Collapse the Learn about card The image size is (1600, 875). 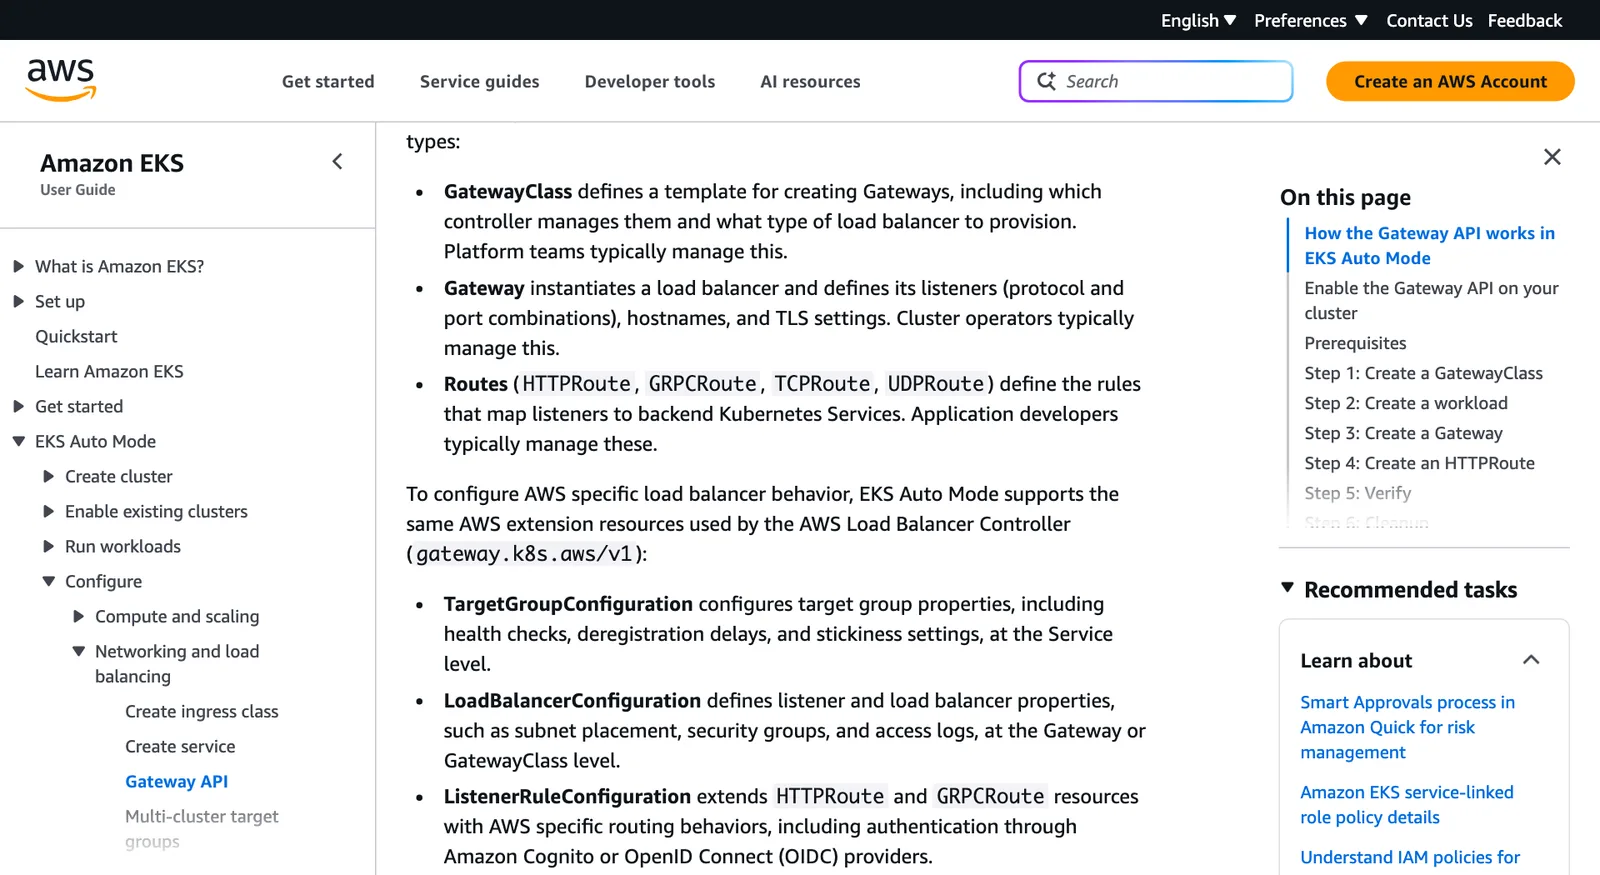tap(1531, 660)
